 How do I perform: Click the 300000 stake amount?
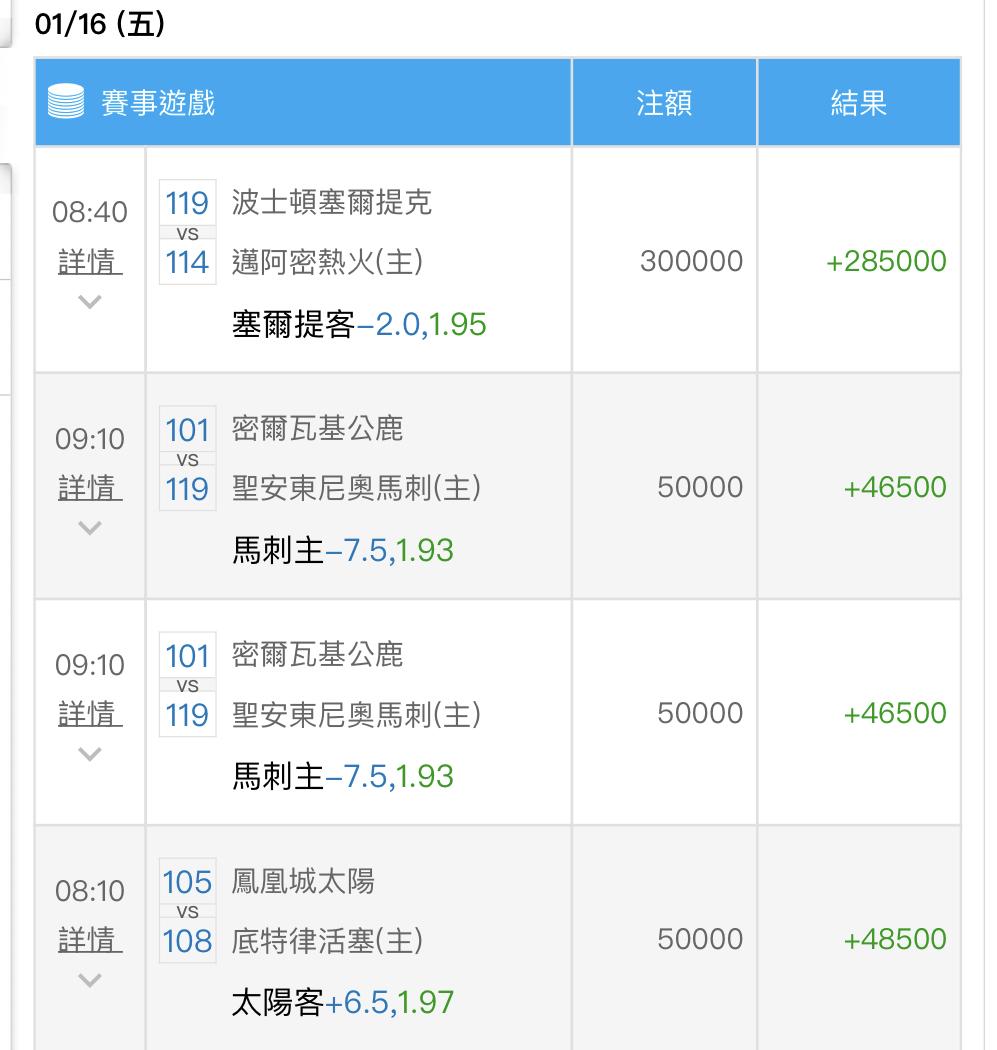(x=691, y=262)
